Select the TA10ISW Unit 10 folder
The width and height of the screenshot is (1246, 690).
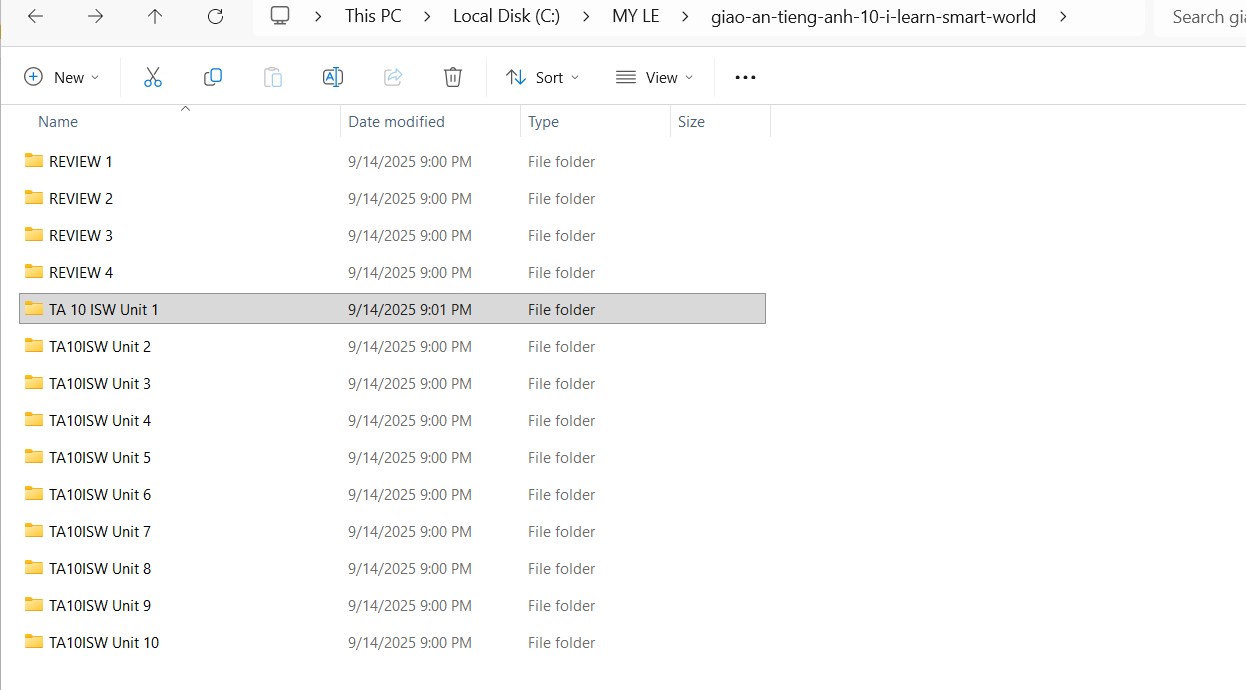103,643
